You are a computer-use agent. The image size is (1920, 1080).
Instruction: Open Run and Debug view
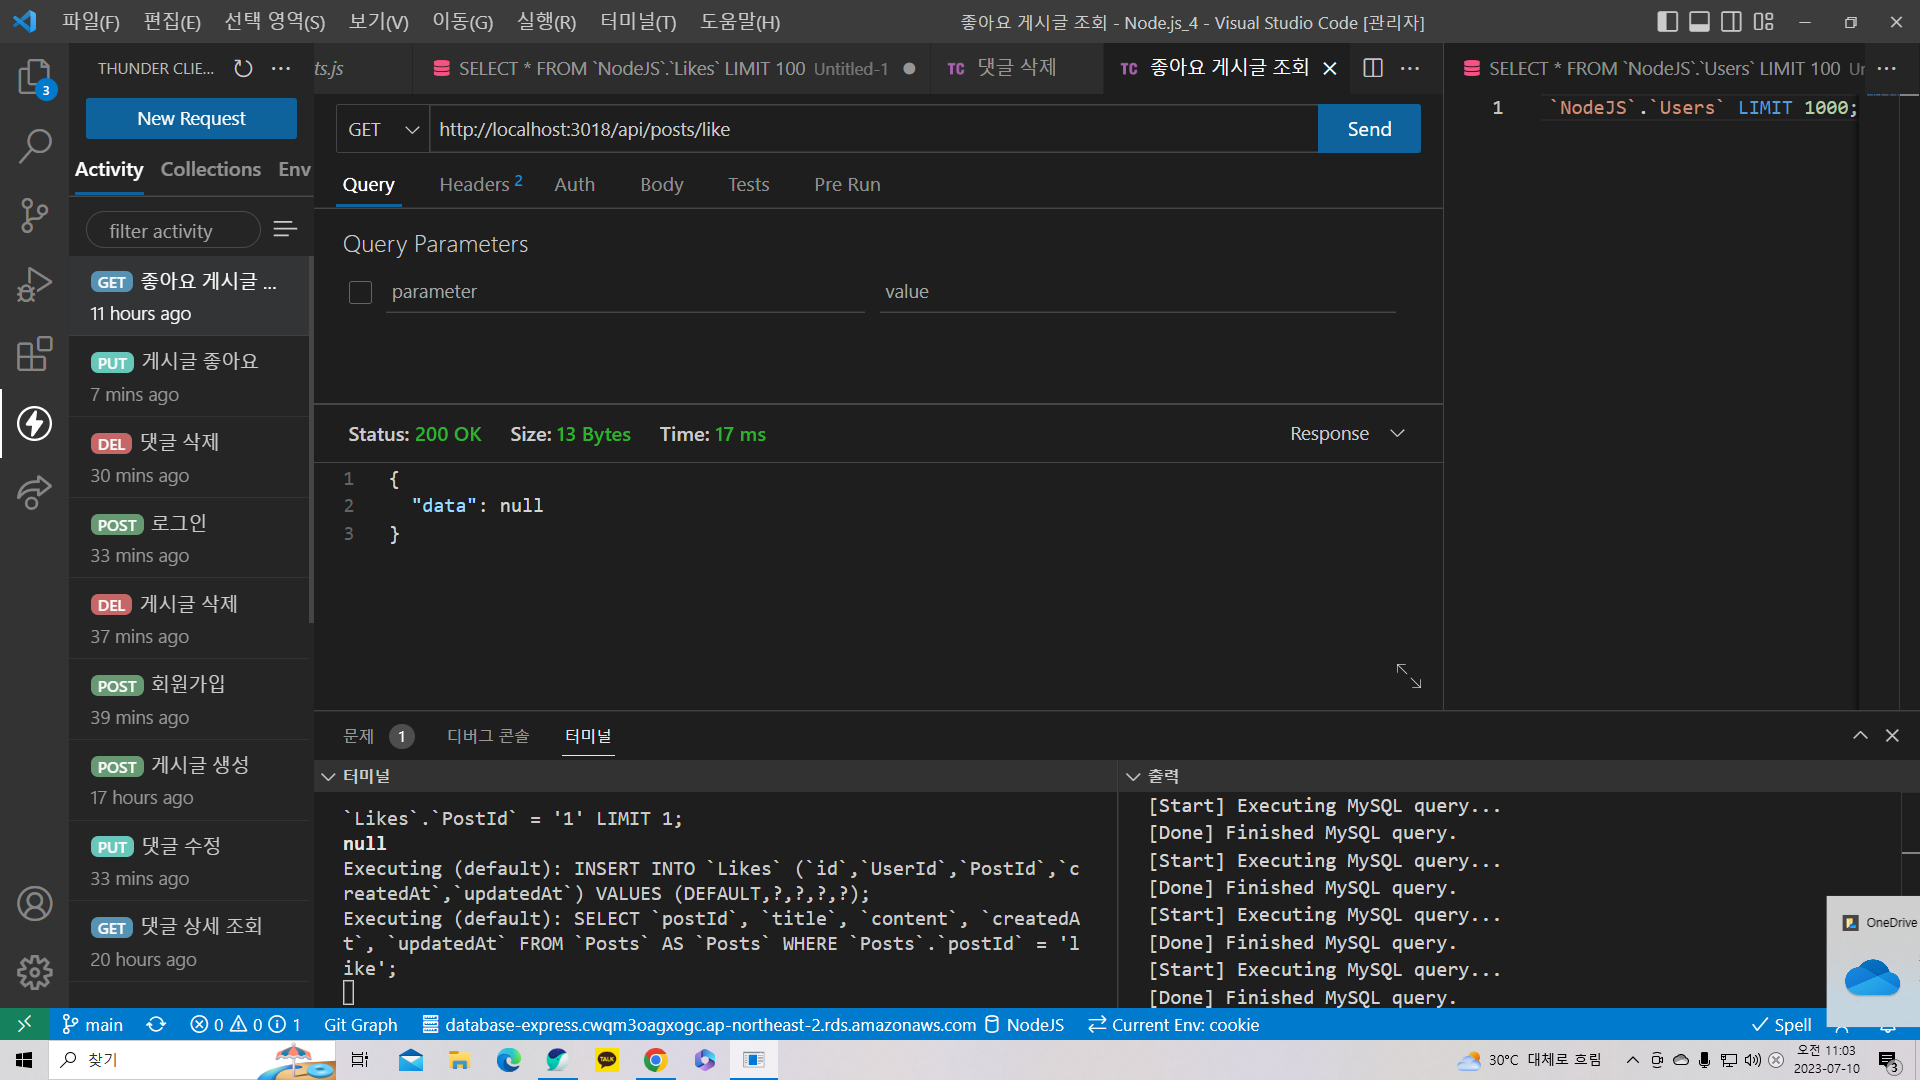tap(34, 284)
